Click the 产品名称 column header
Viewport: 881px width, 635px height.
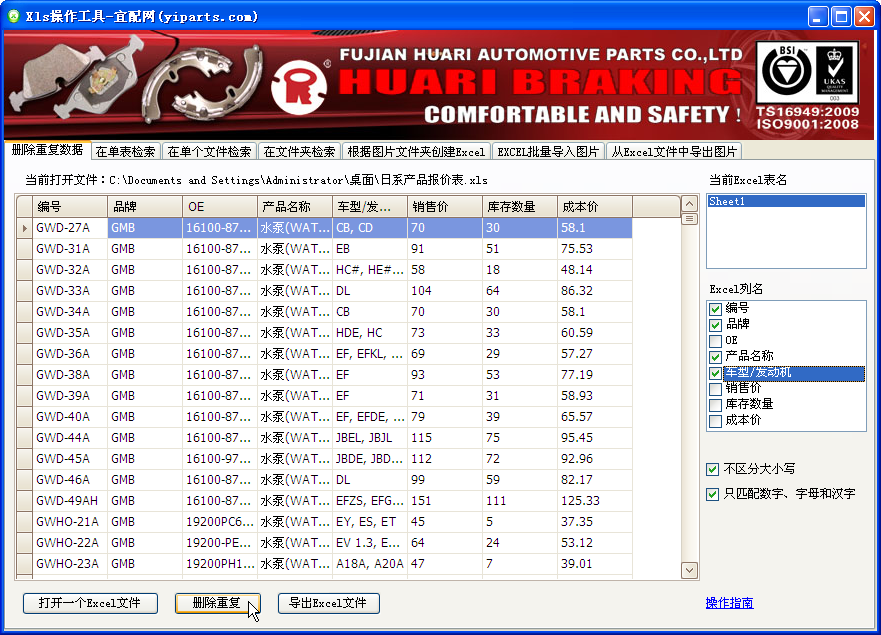295,207
